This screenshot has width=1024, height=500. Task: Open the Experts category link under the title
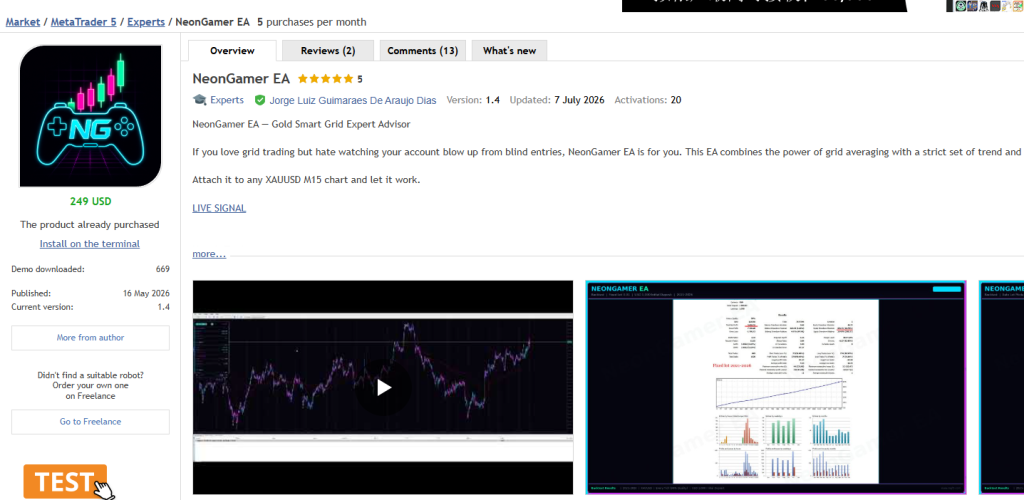click(x=227, y=100)
